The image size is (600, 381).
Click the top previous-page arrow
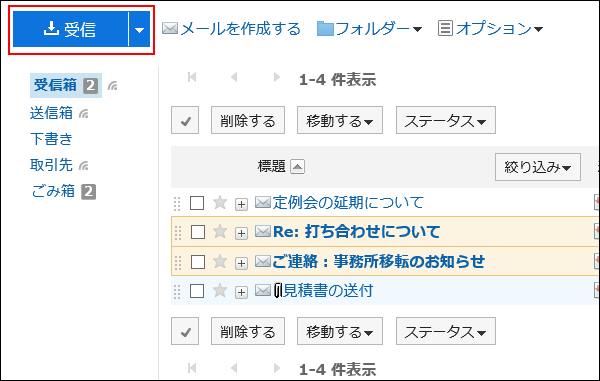pyautogui.click(x=234, y=77)
